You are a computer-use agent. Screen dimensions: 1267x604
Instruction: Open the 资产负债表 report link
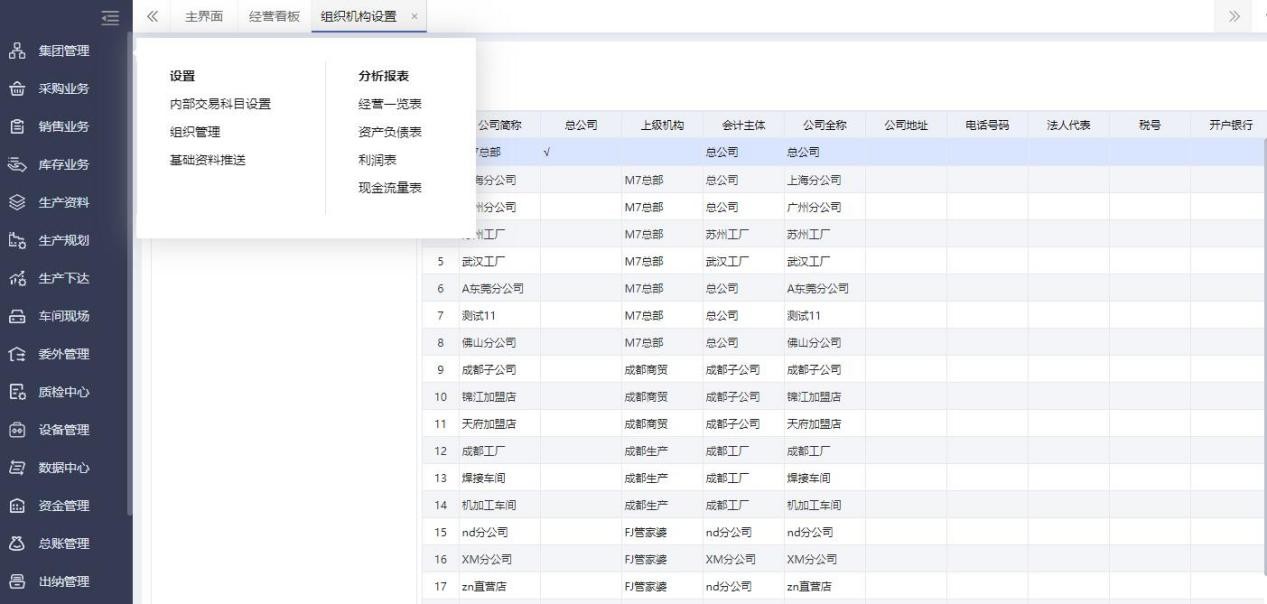(389, 132)
